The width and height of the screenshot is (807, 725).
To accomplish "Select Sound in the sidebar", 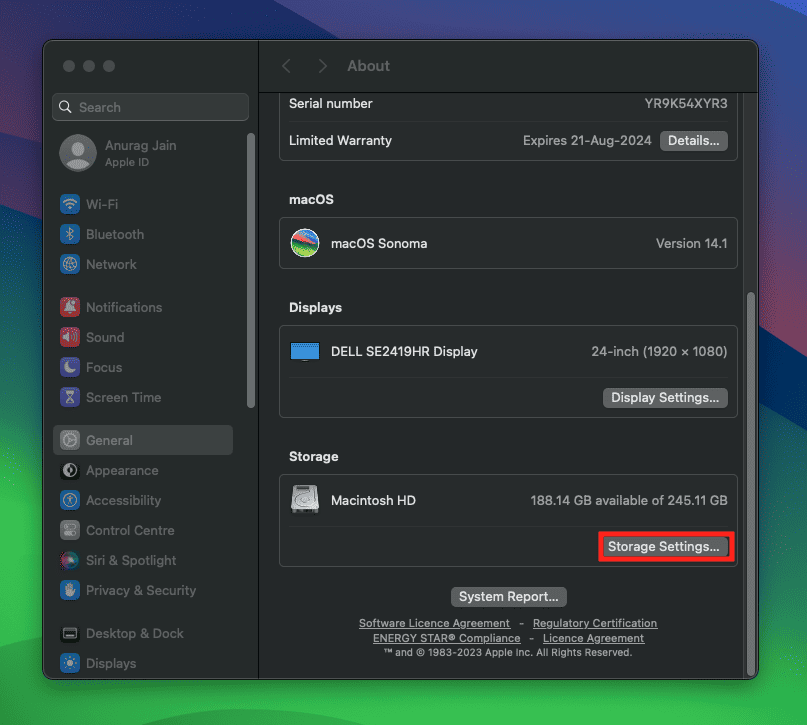I will click(105, 337).
